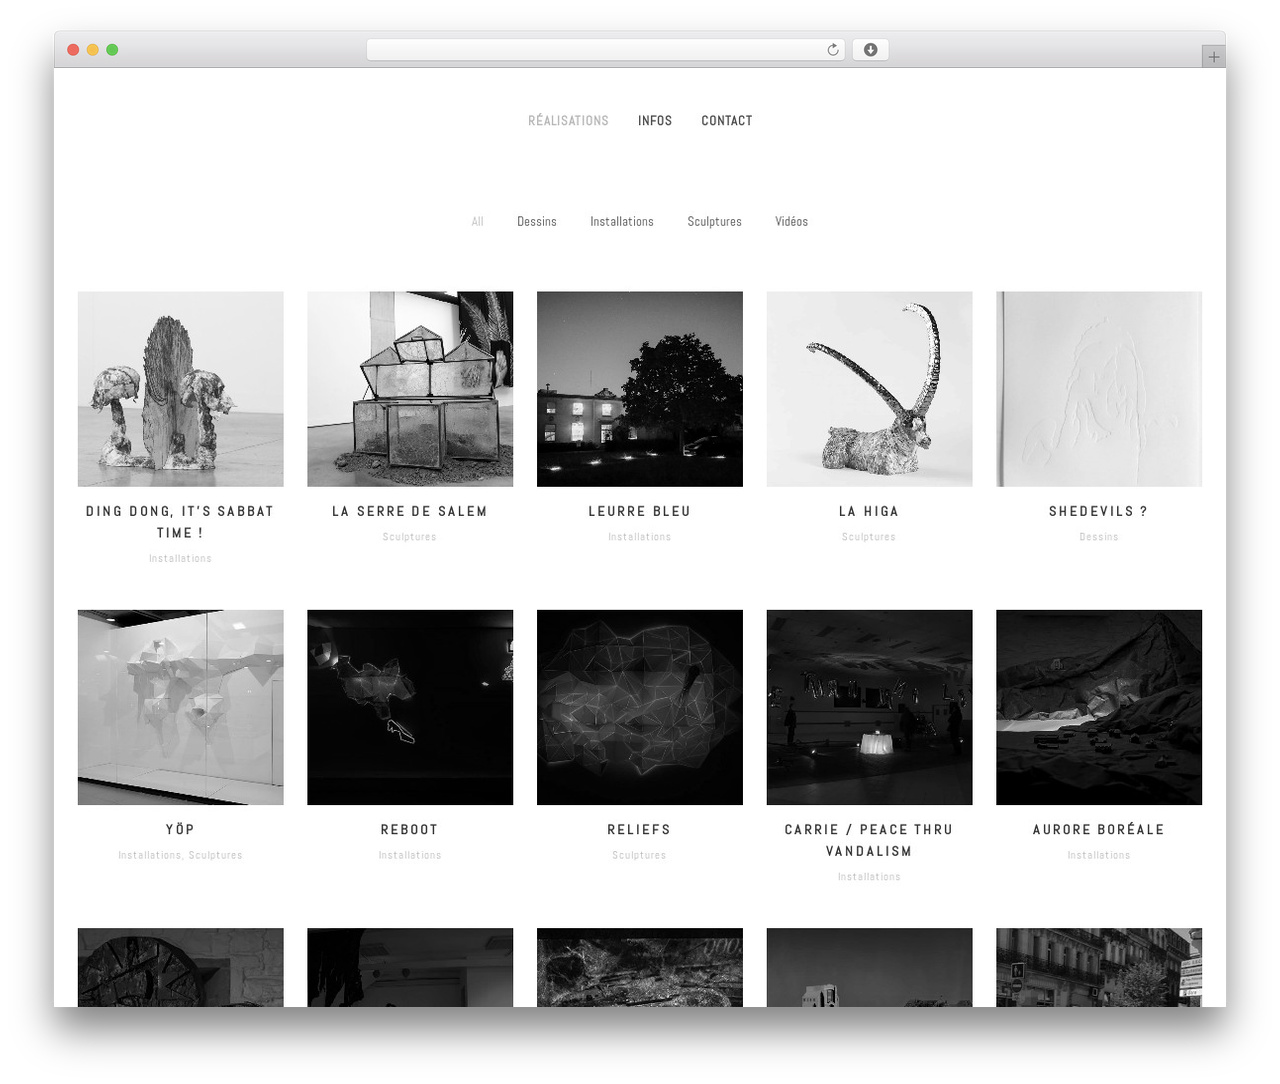Click the La Higa title link

(x=869, y=511)
